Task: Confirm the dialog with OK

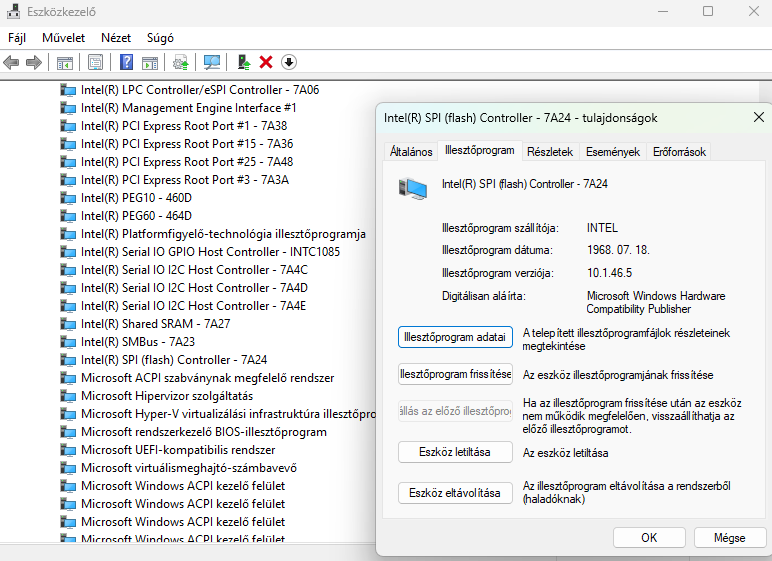Action: pos(649,538)
